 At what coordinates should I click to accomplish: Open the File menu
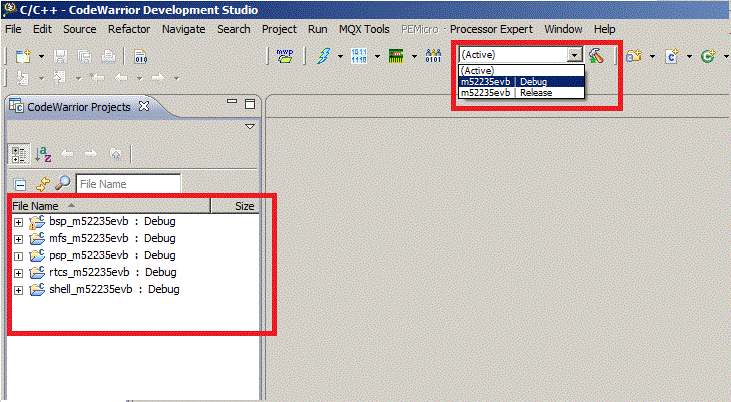coord(13,29)
